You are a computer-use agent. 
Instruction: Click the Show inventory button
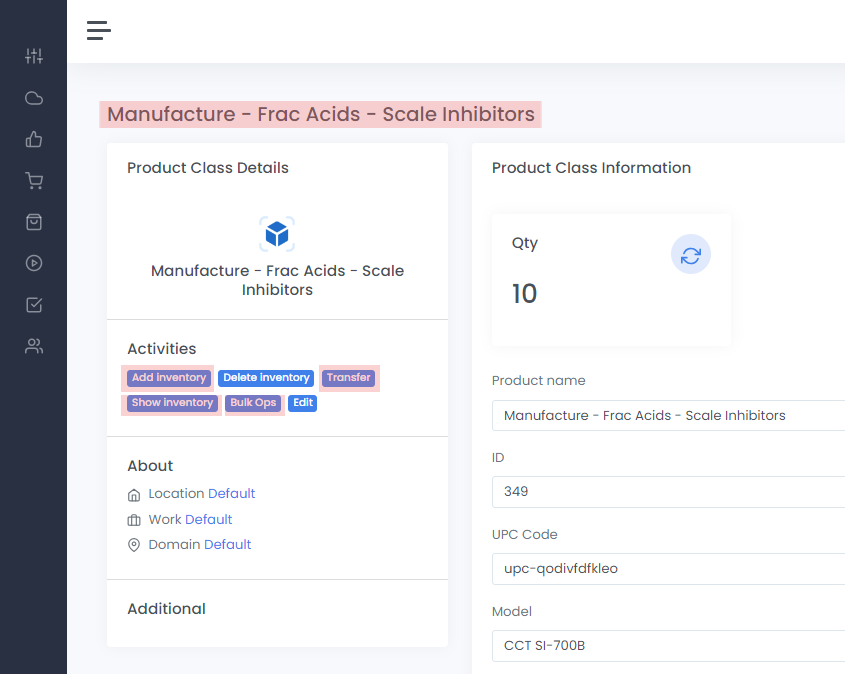(x=172, y=403)
